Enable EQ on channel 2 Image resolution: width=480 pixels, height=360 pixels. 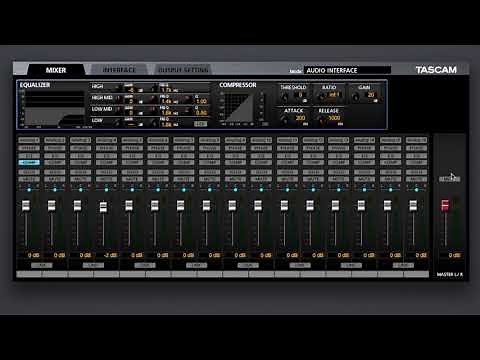55,156
